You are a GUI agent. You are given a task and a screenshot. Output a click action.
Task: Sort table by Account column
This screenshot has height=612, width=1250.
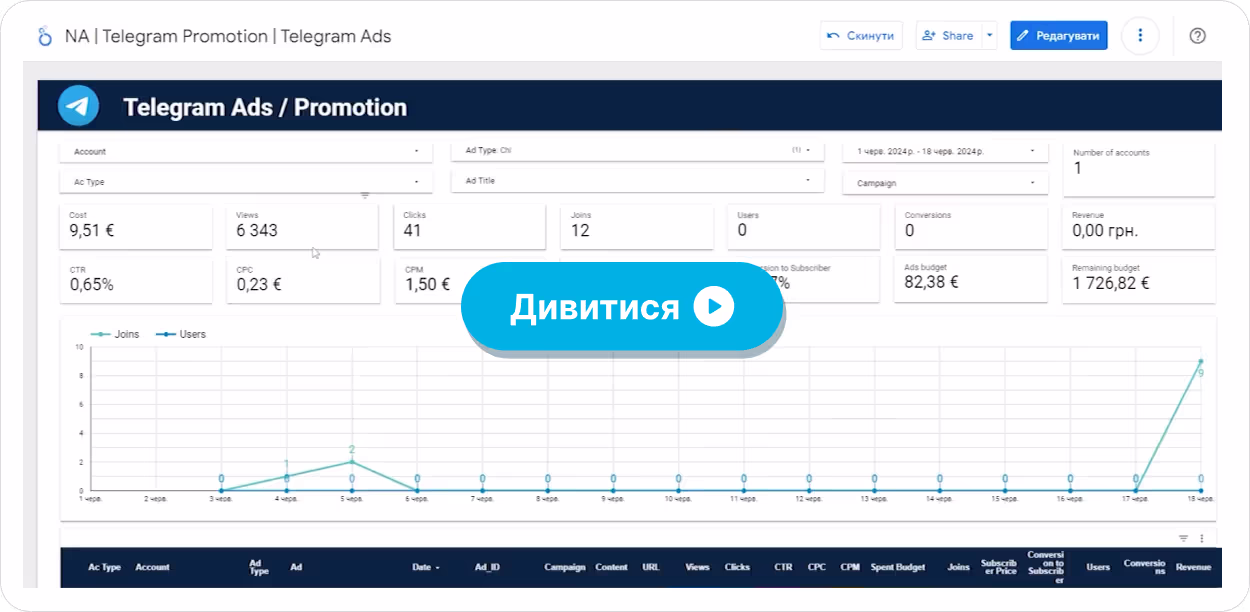[x=153, y=567]
